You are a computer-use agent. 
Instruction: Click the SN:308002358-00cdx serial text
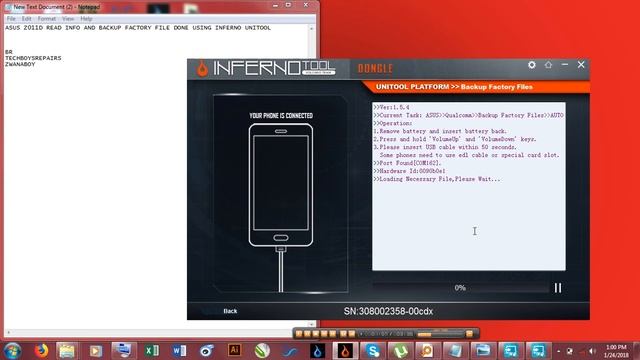[388, 311]
